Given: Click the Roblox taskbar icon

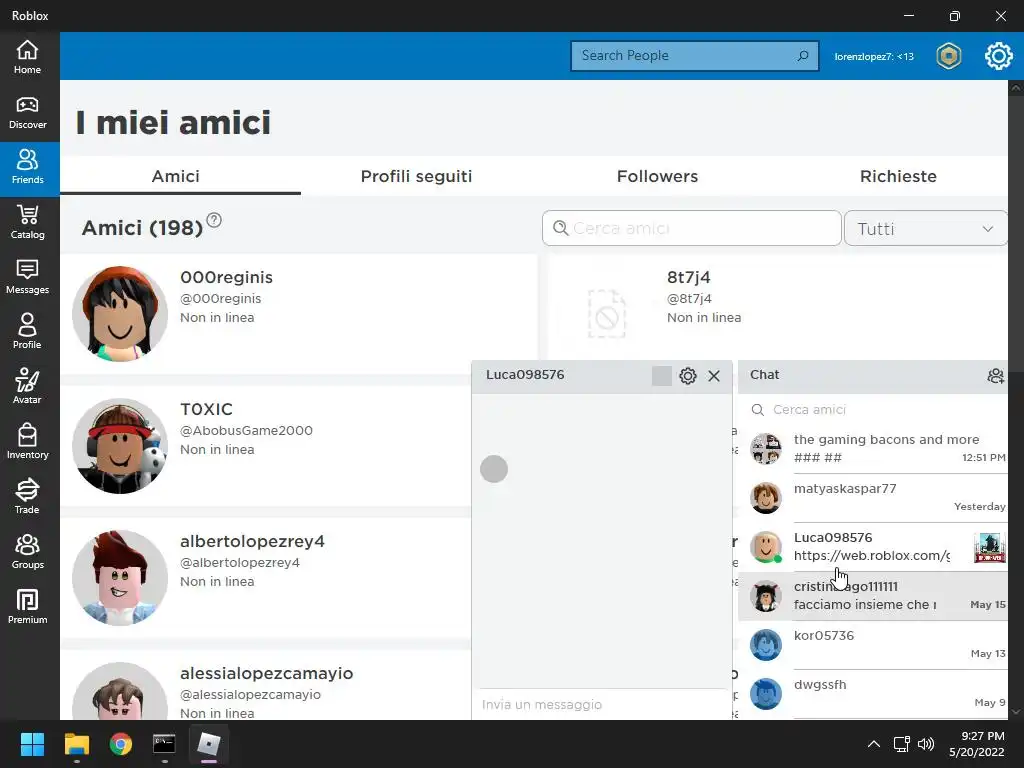Looking at the screenshot, I should click(x=208, y=744).
